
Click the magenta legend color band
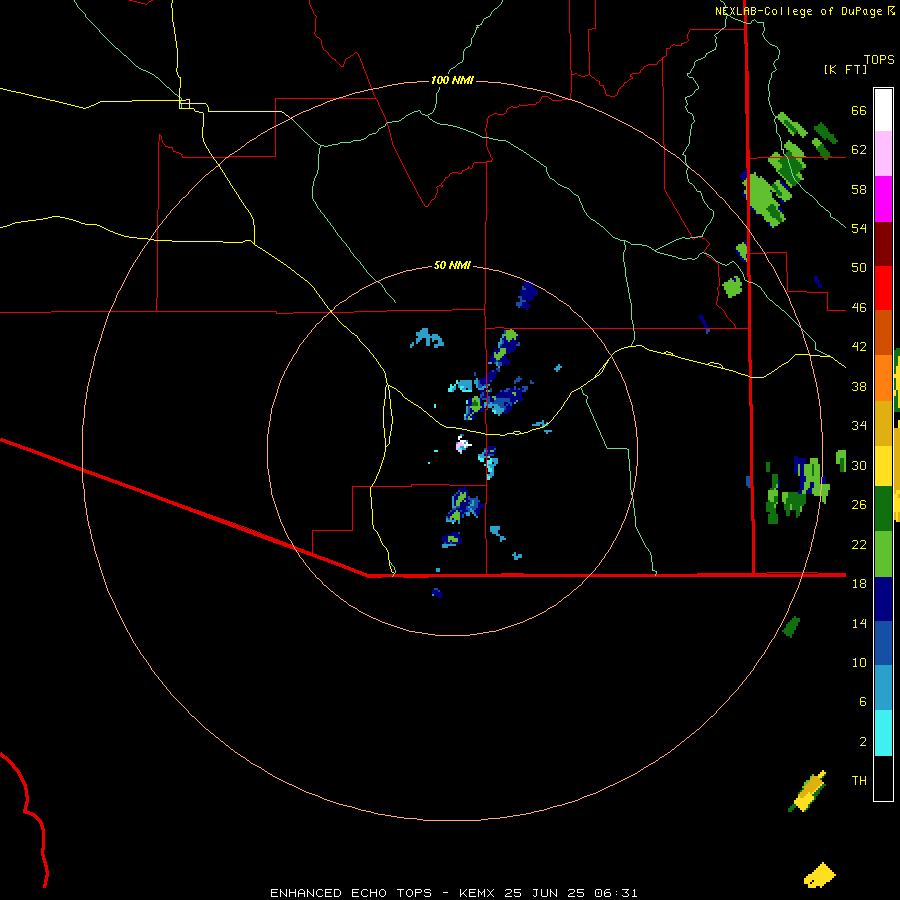click(883, 199)
